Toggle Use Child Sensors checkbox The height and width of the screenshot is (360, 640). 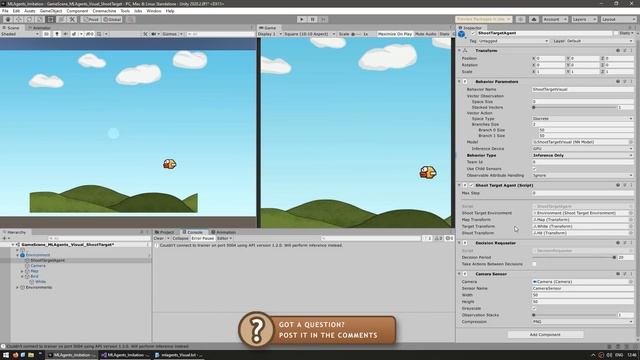534,169
